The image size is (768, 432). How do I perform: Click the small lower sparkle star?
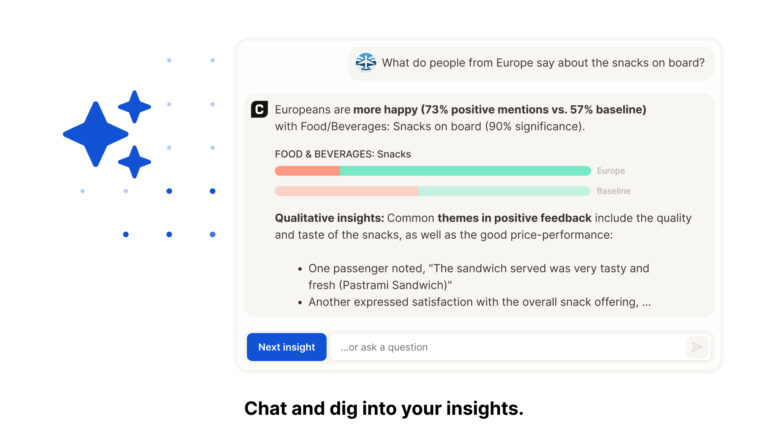click(x=134, y=161)
